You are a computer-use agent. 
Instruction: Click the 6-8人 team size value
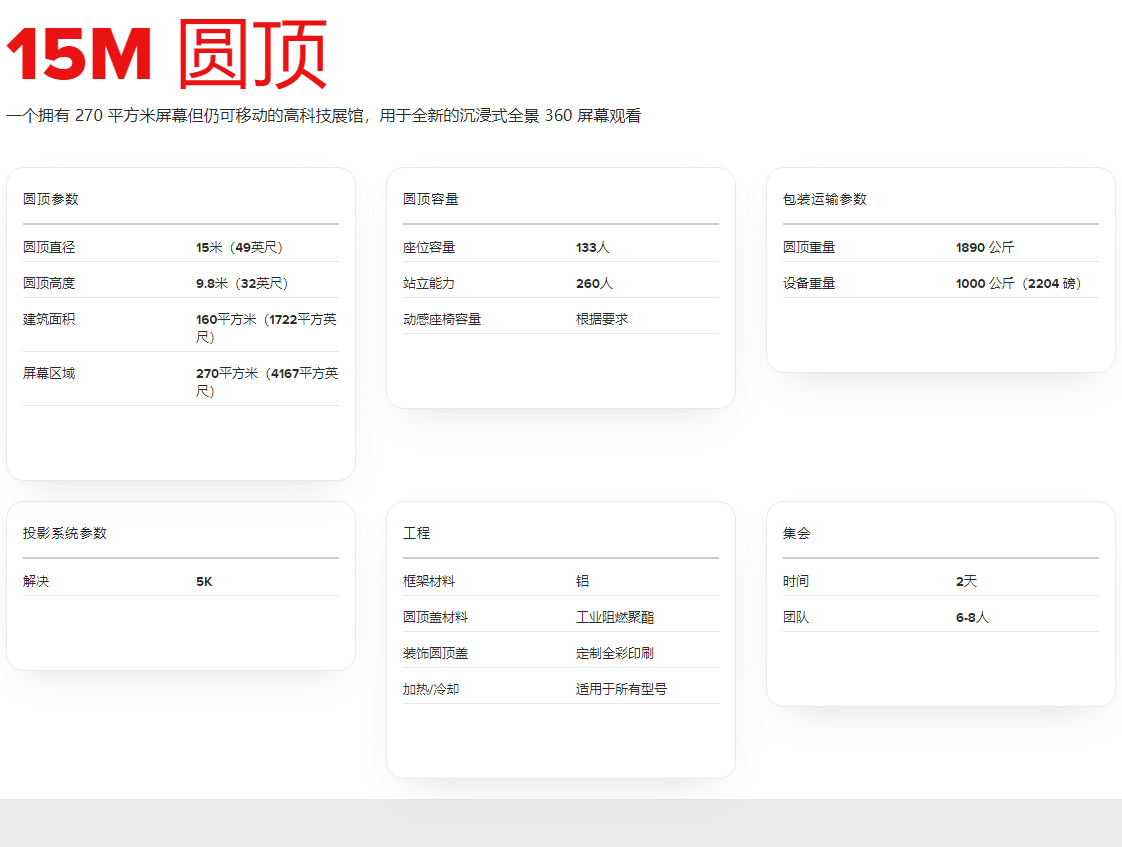972,617
